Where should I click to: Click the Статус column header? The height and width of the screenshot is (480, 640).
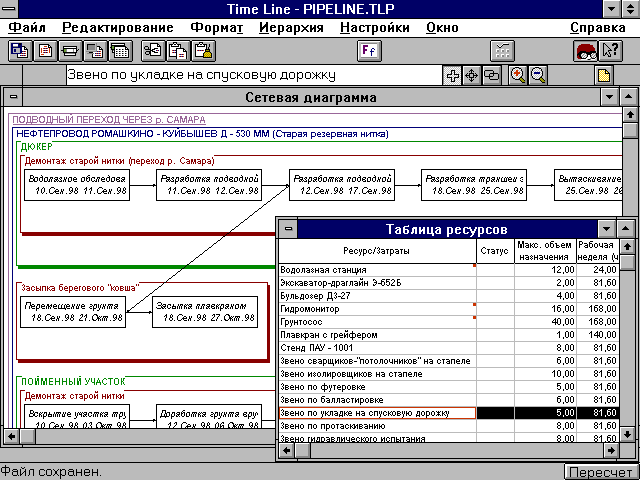point(494,251)
